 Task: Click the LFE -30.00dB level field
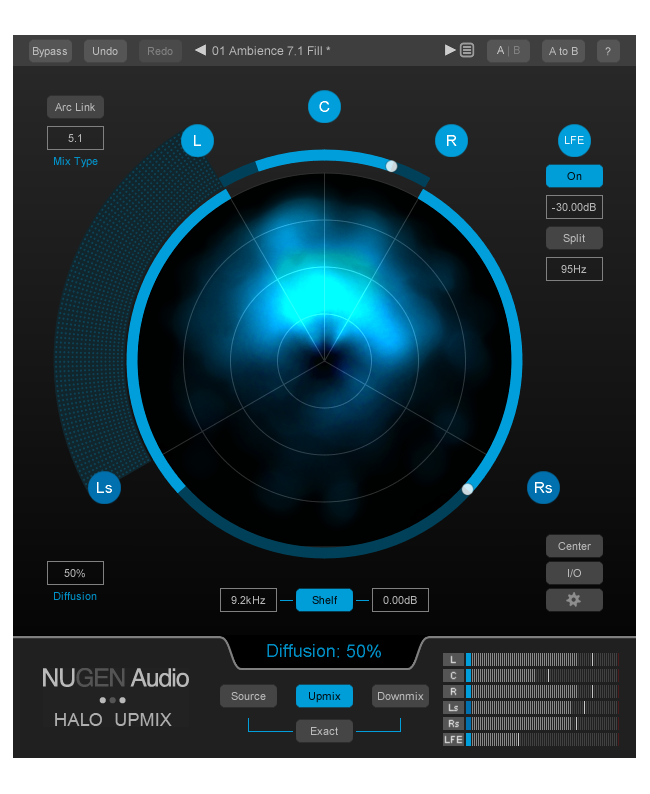(574, 207)
